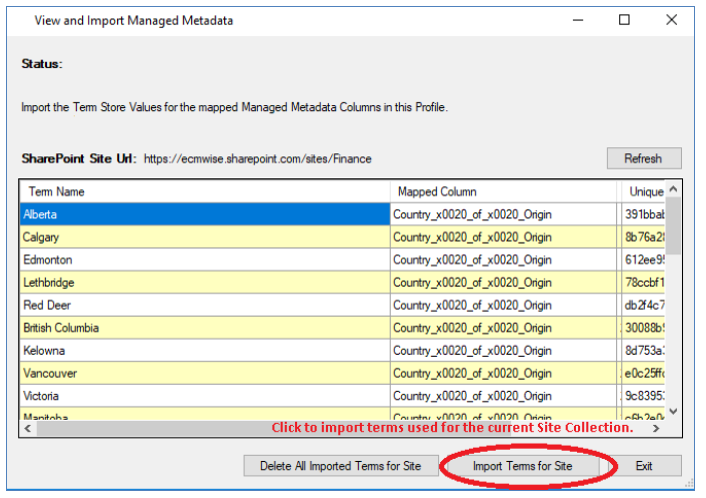The width and height of the screenshot is (706, 498).
Task: Select the Vancouver term row
Action: [204, 373]
